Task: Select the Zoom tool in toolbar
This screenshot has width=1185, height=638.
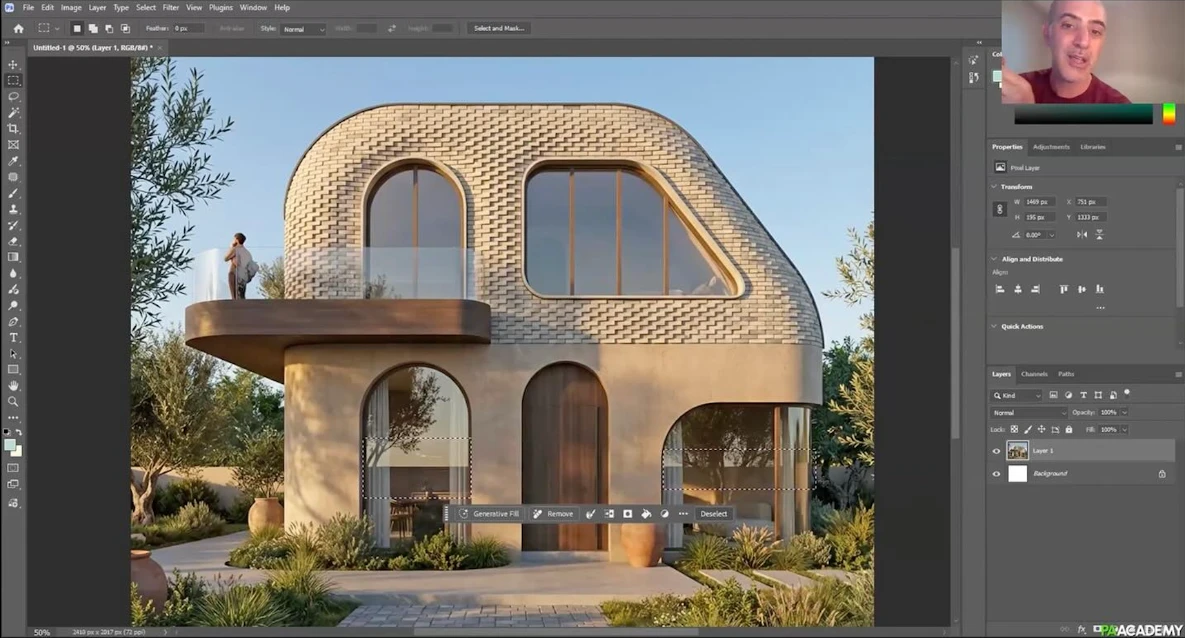Action: pos(13,401)
